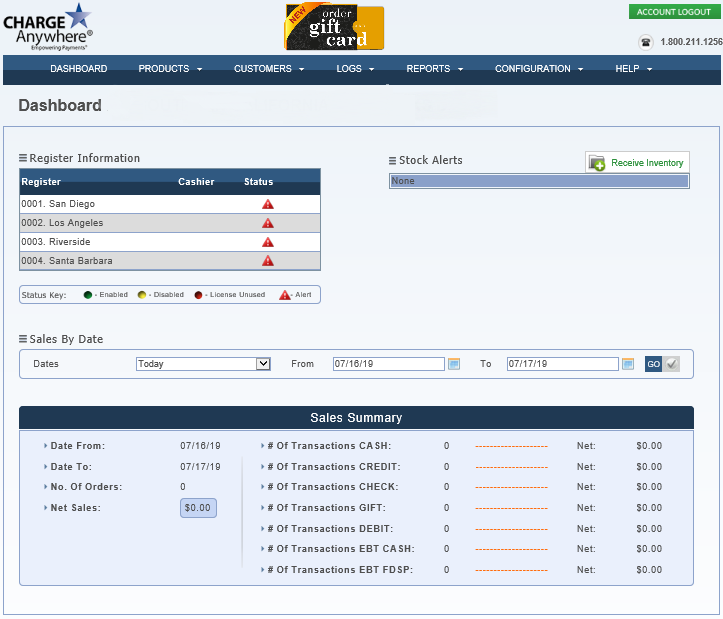This screenshot has width=723, height=619.
Task: Open the Dates dropdown showing Today
Action: coord(203,364)
